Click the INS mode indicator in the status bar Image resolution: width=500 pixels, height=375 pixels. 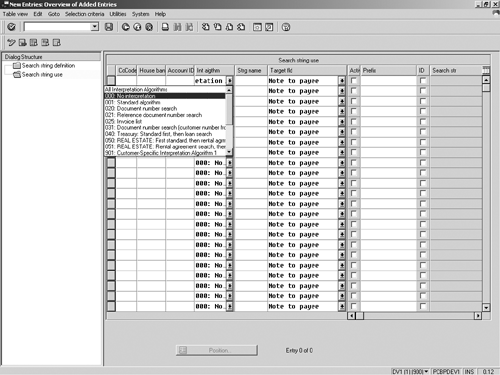(470, 371)
